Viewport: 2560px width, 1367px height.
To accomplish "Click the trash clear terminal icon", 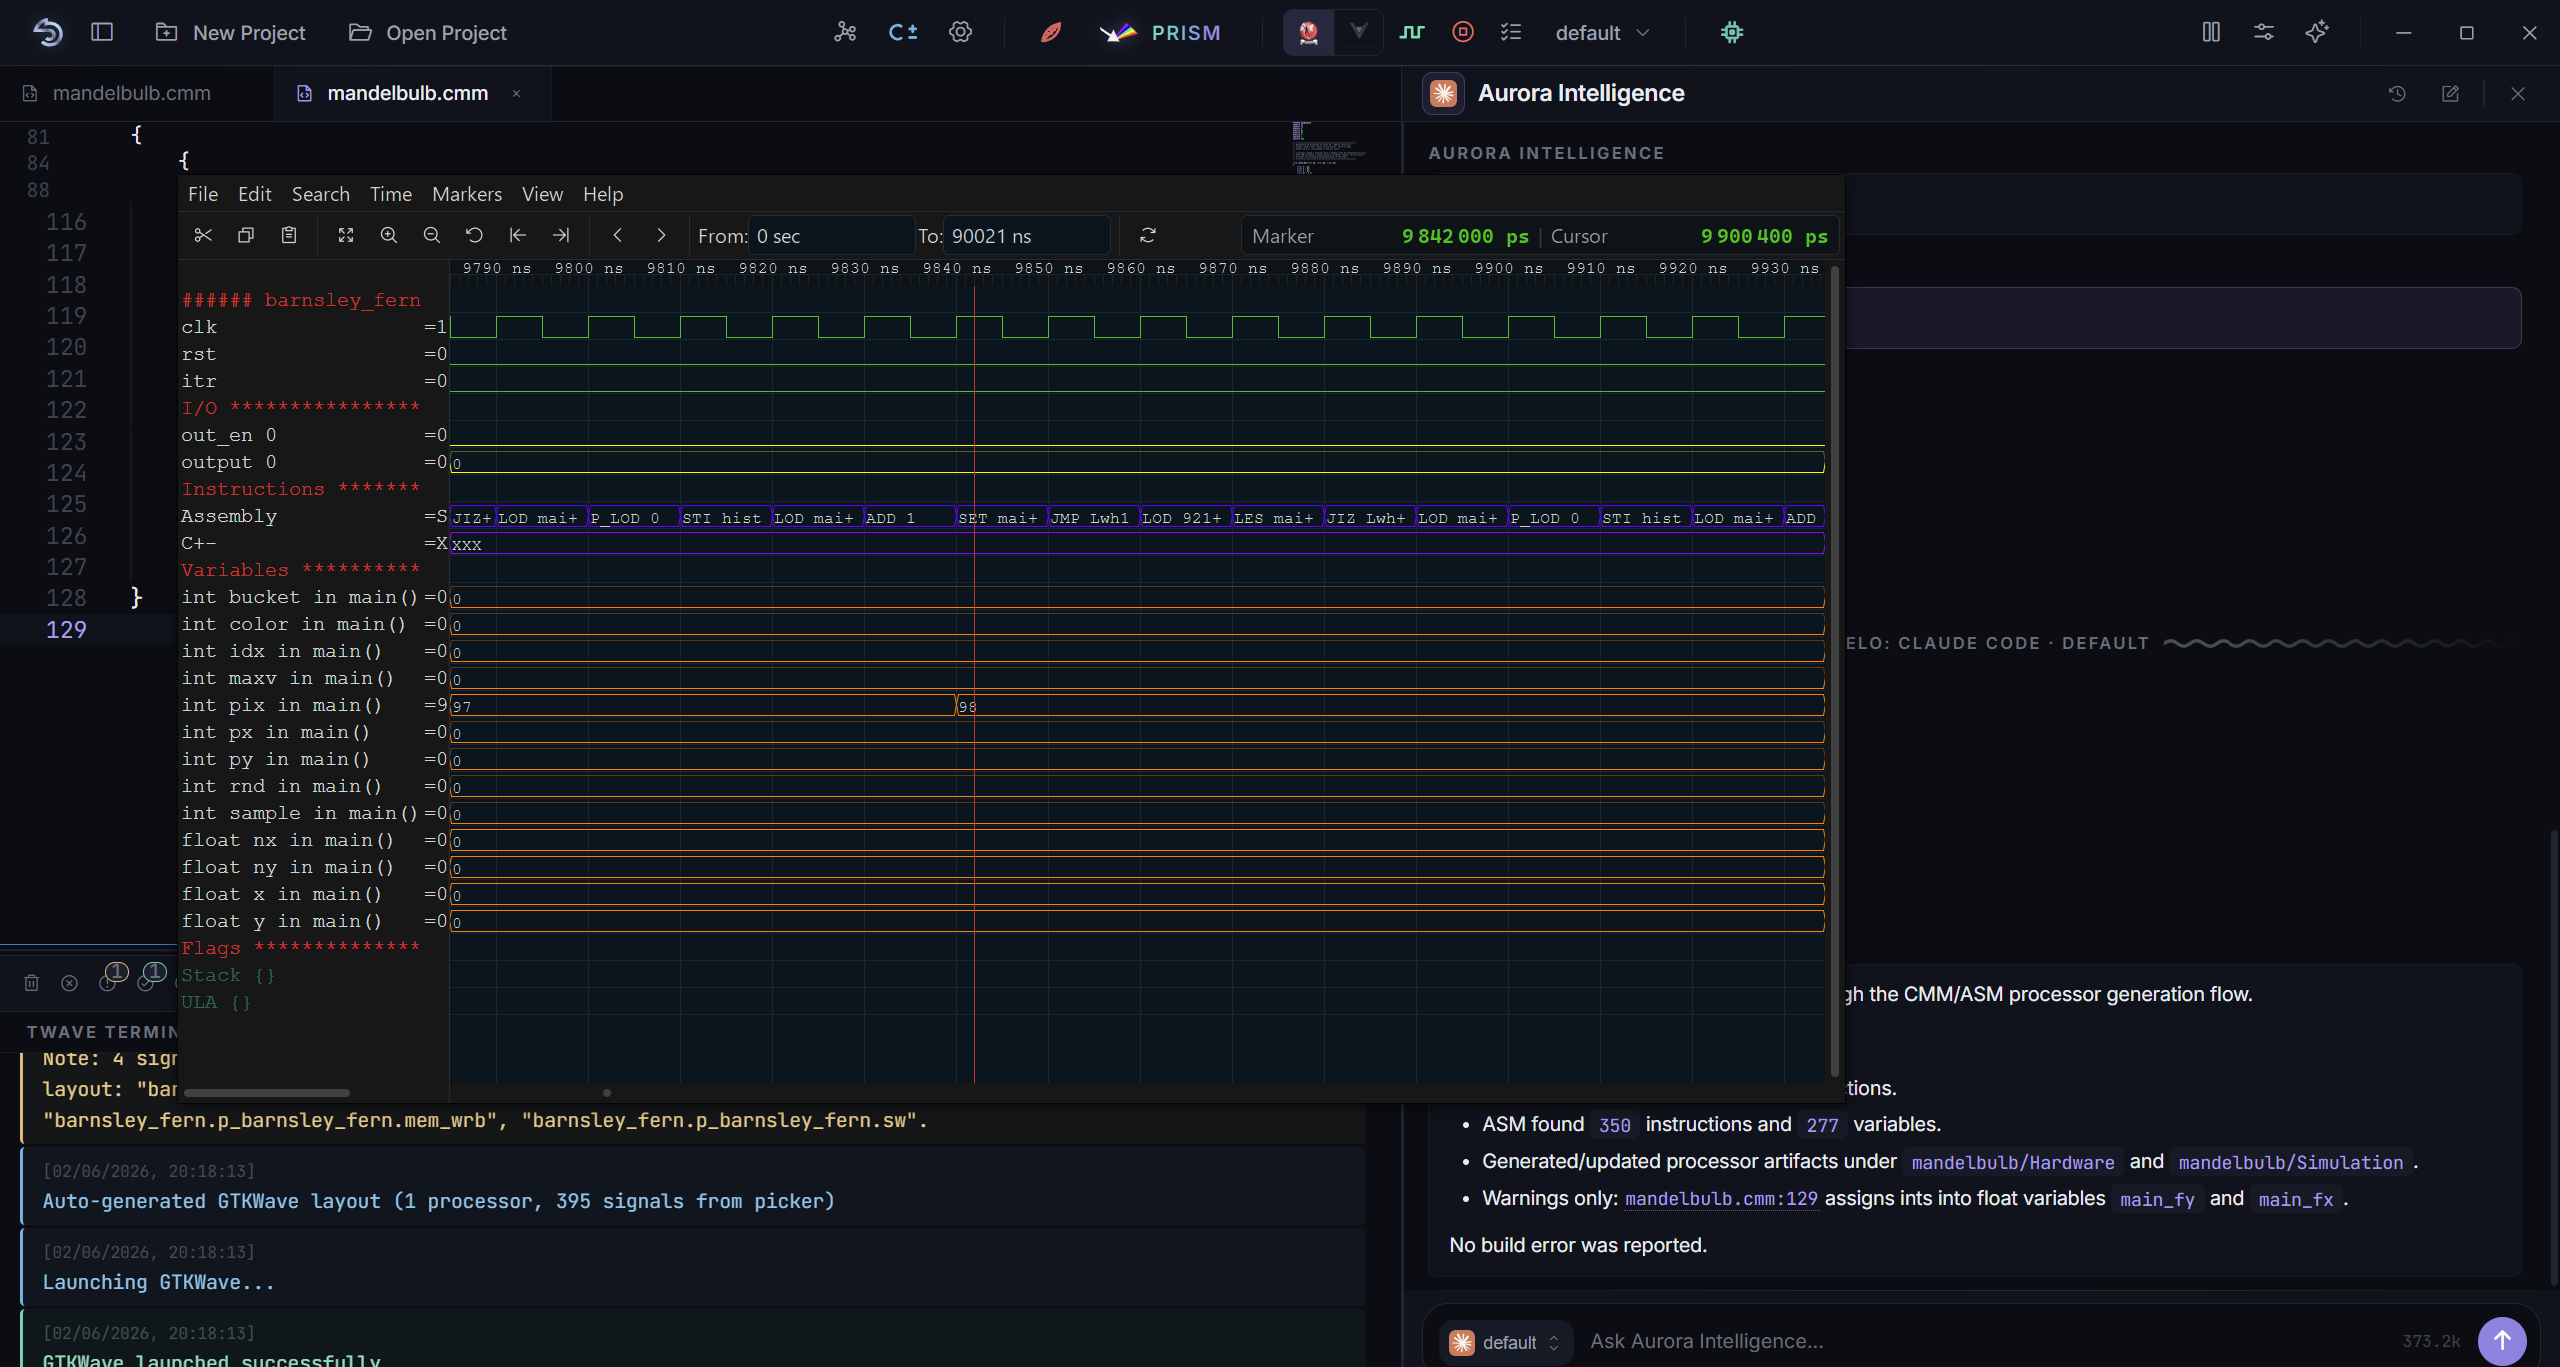I will coord(31,983).
